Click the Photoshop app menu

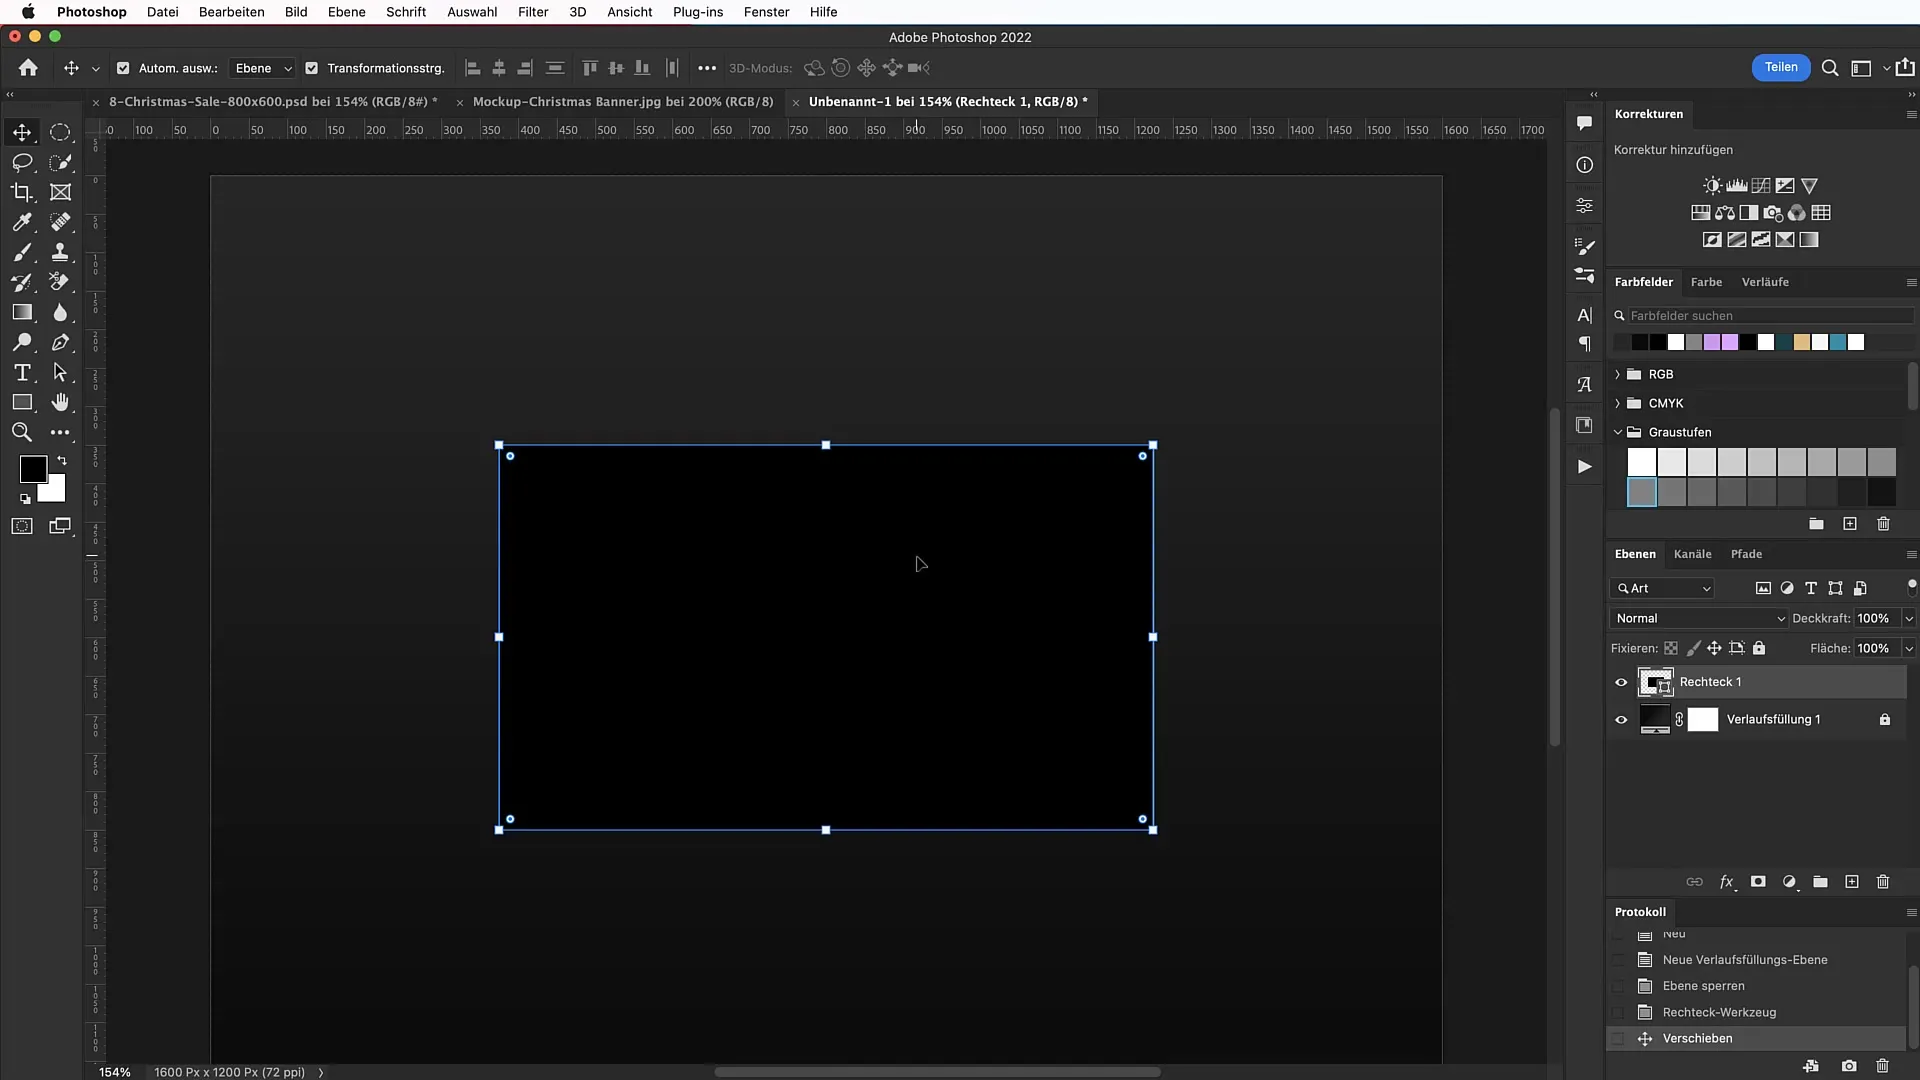[91, 12]
